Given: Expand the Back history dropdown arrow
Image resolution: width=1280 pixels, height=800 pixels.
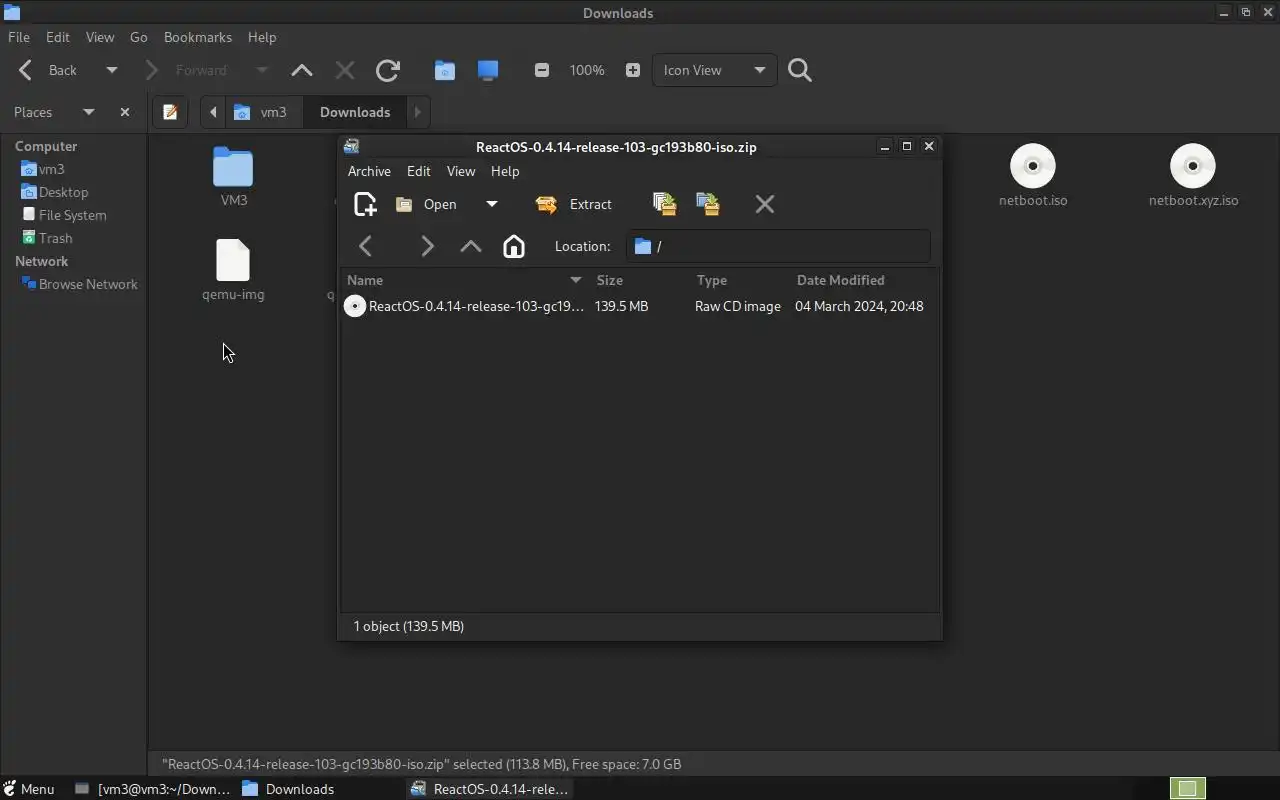Looking at the screenshot, I should (x=112, y=70).
